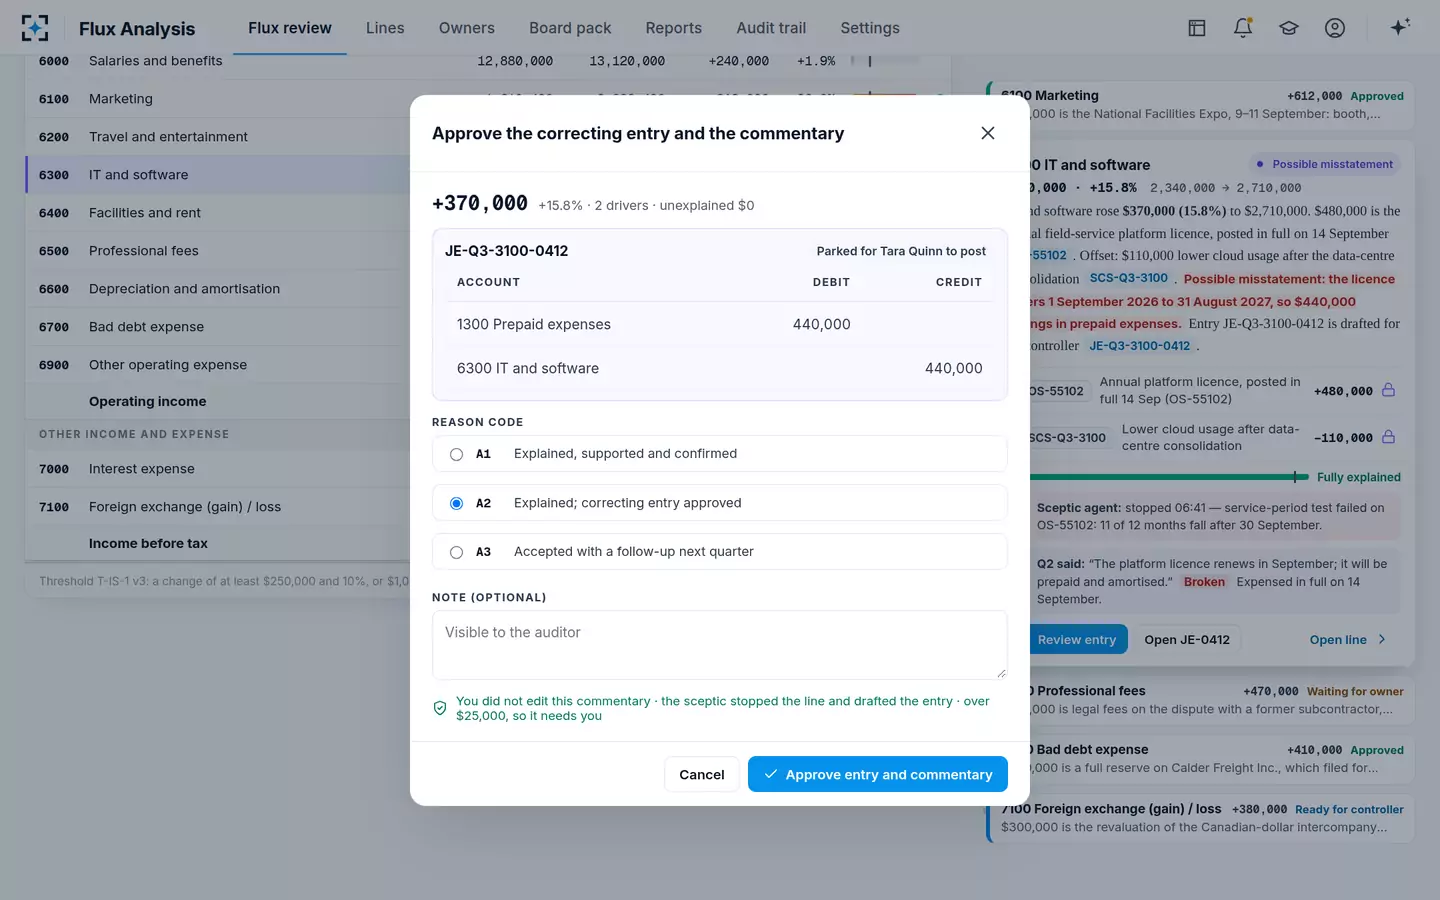
Task: Open JE-0412 from the side panel
Action: click(1187, 640)
